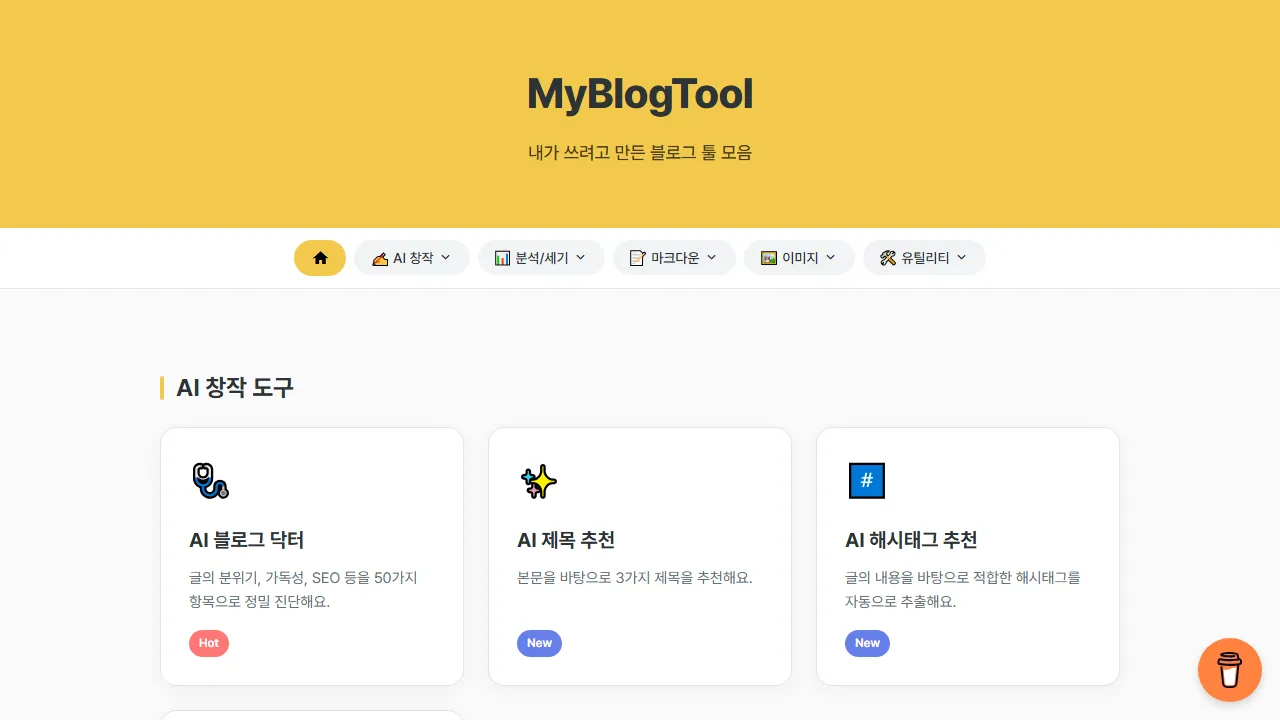Click the purple New badge on AI 해시태그 추천

[x=867, y=643]
